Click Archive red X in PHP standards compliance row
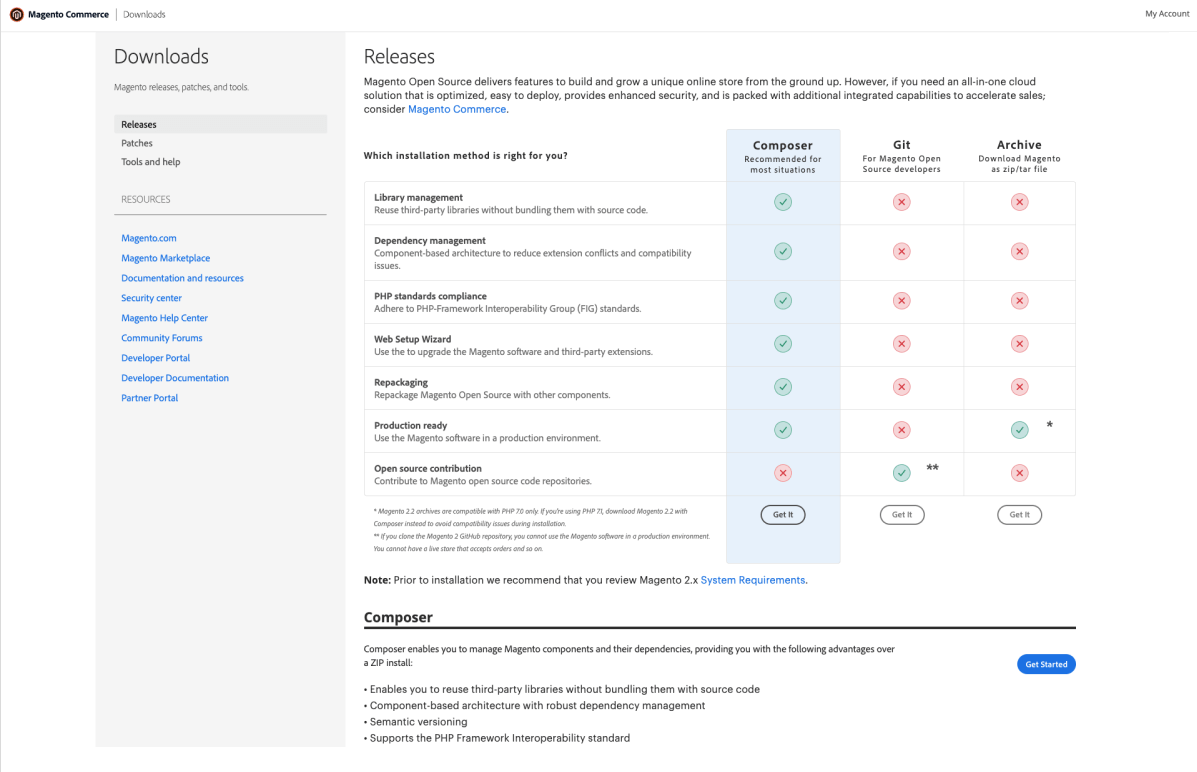Image resolution: width=1197 pixels, height=772 pixels. [1019, 301]
